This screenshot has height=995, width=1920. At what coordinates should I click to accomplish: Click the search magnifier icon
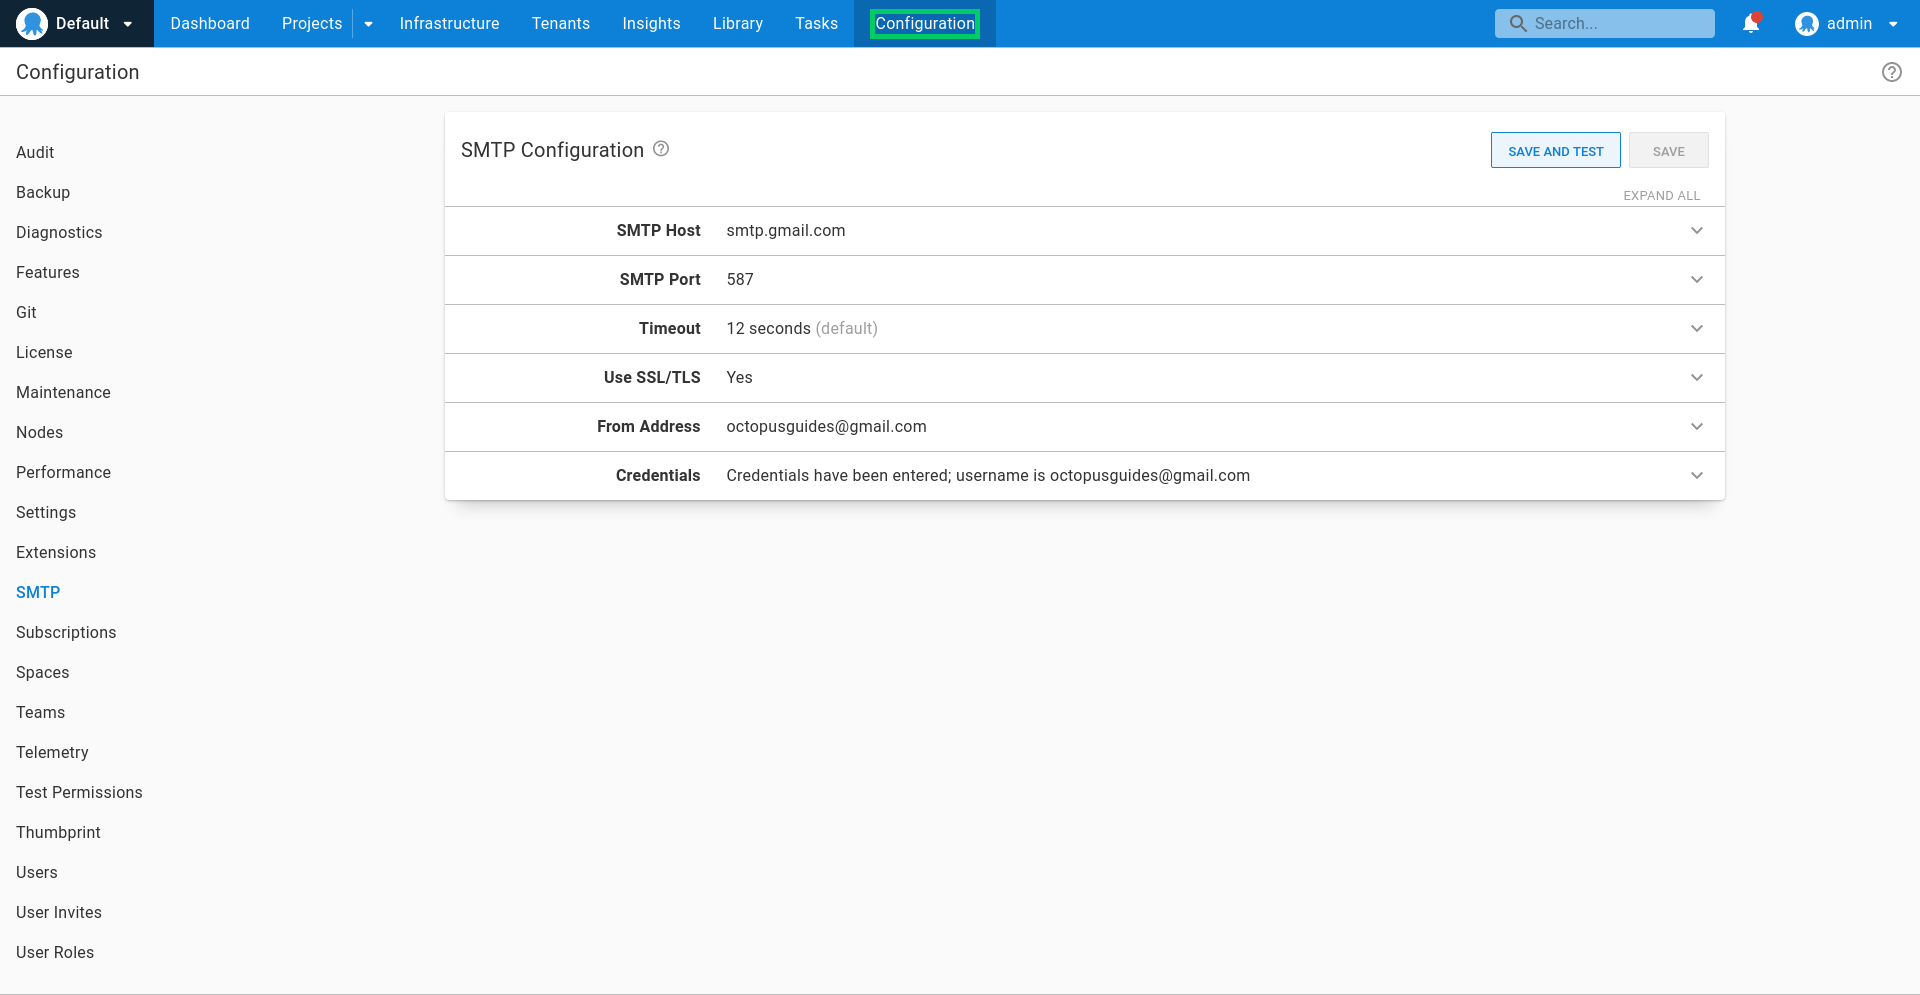[x=1518, y=23]
